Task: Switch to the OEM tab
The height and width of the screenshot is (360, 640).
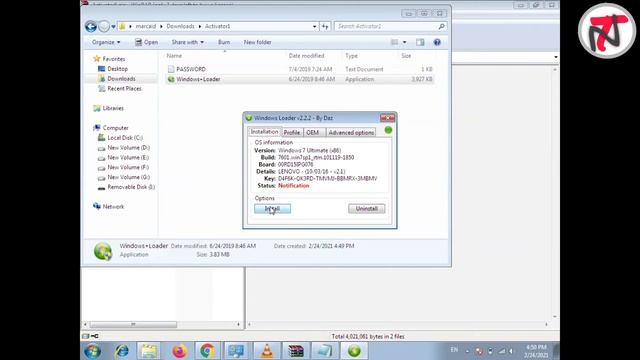Action: click(313, 132)
